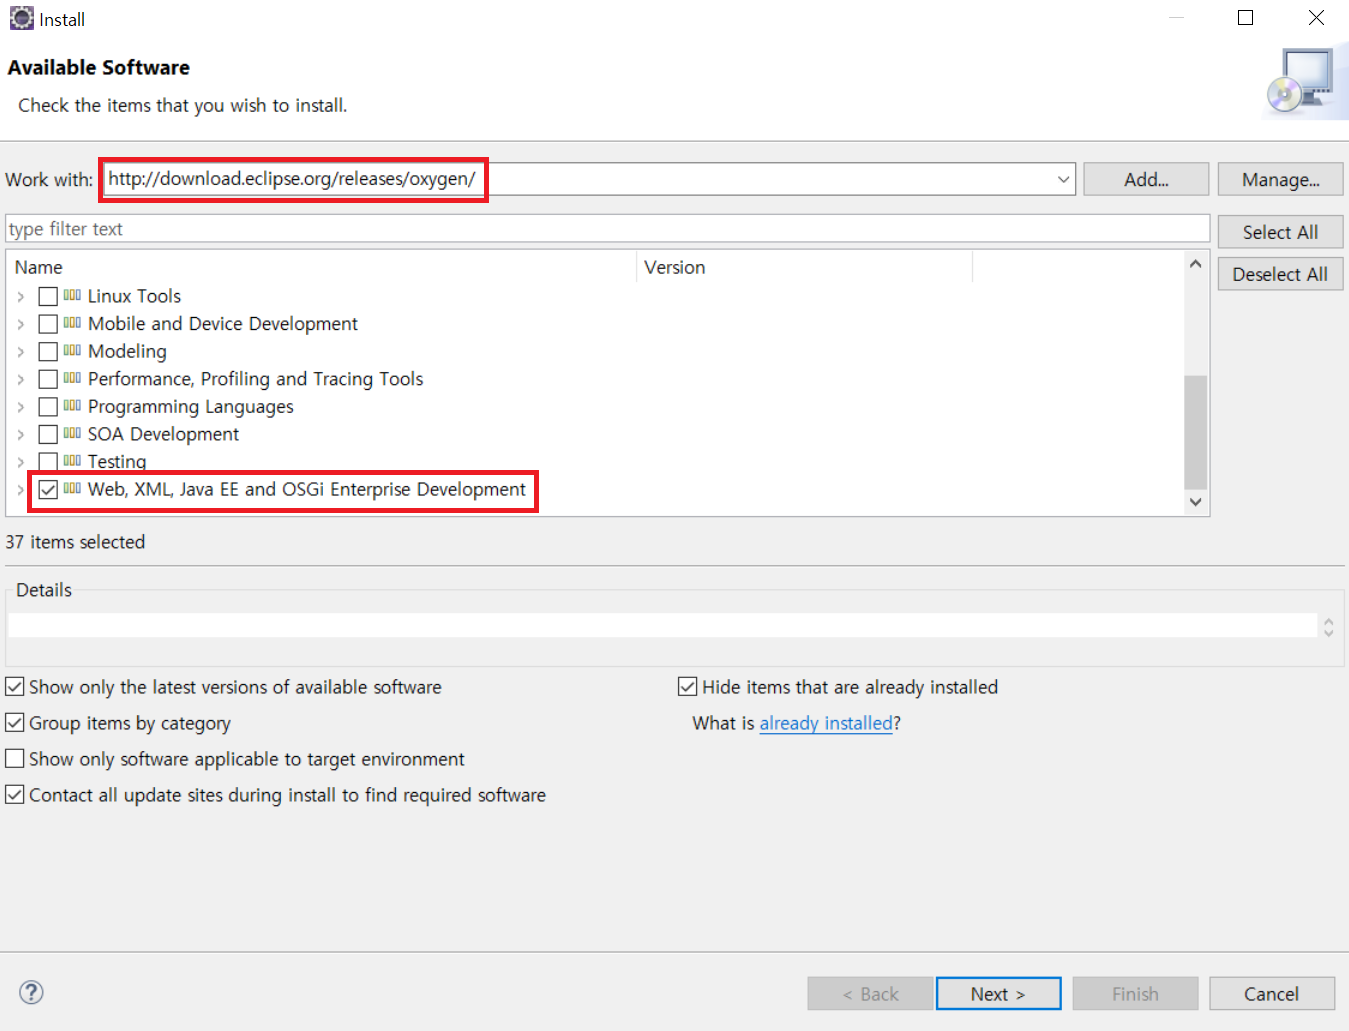The image size is (1349, 1031).
Task: Click the Performance, Profiling and Tracing Tools icon
Action: click(x=72, y=379)
